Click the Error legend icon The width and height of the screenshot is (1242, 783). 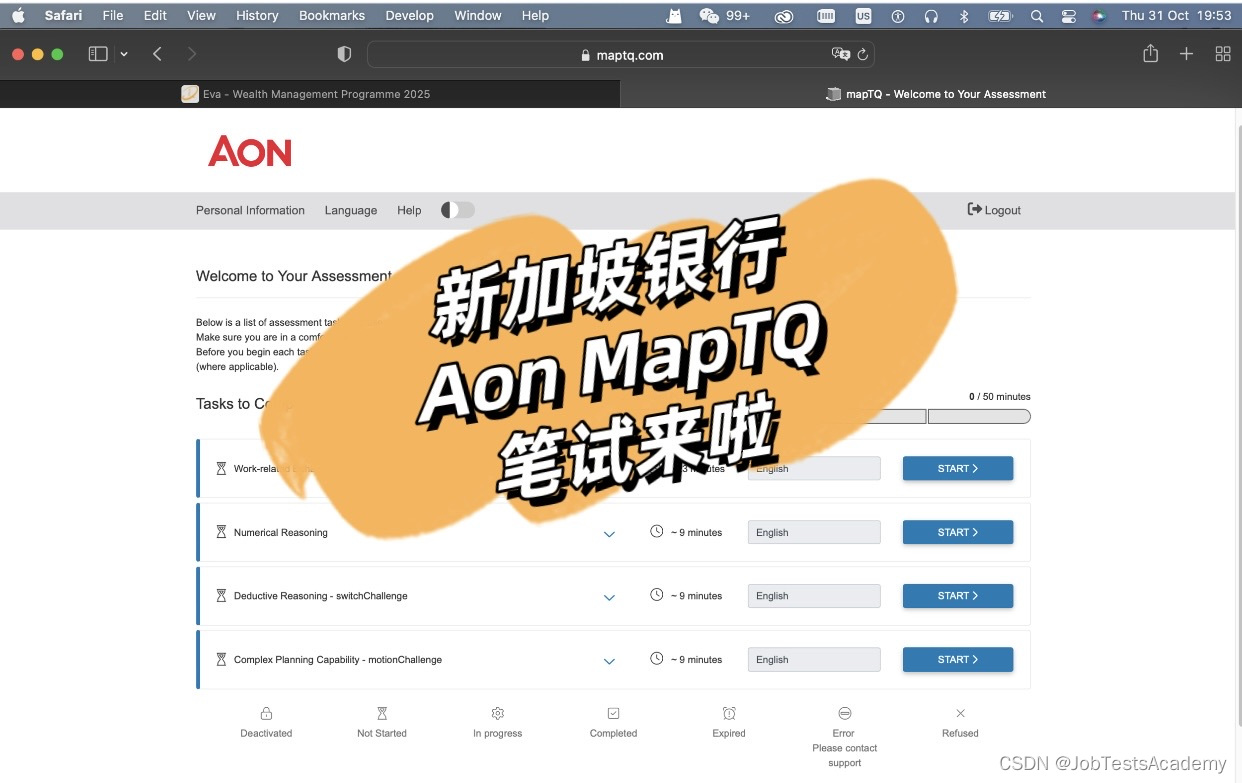(844, 713)
